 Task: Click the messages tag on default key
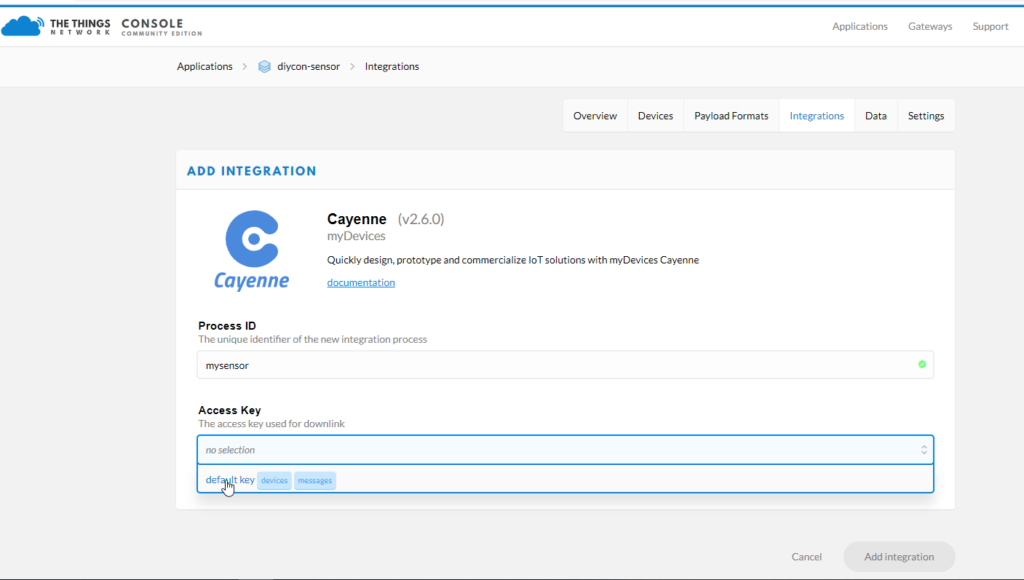tap(315, 480)
